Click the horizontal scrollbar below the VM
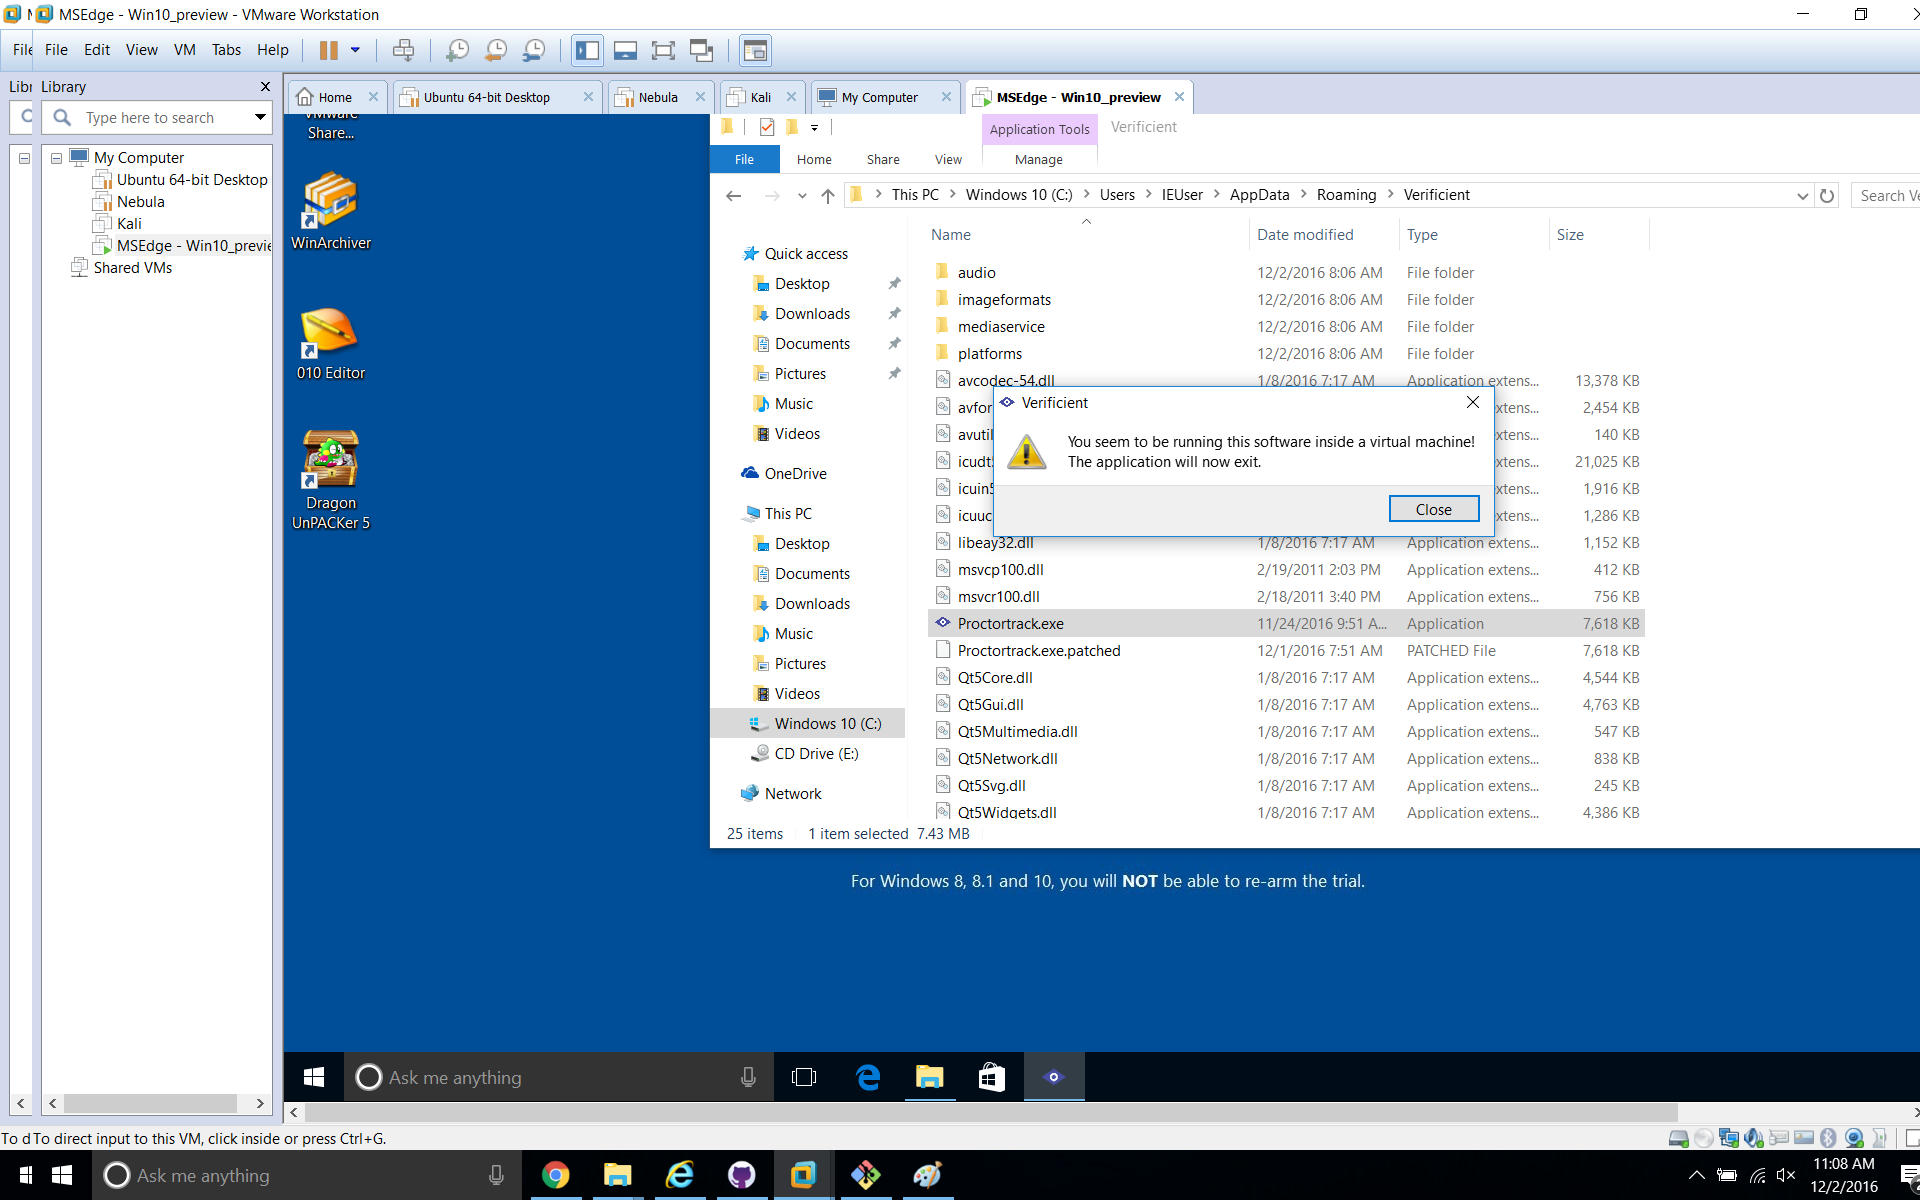Screen dimensions: 1920x1200 990,1112
